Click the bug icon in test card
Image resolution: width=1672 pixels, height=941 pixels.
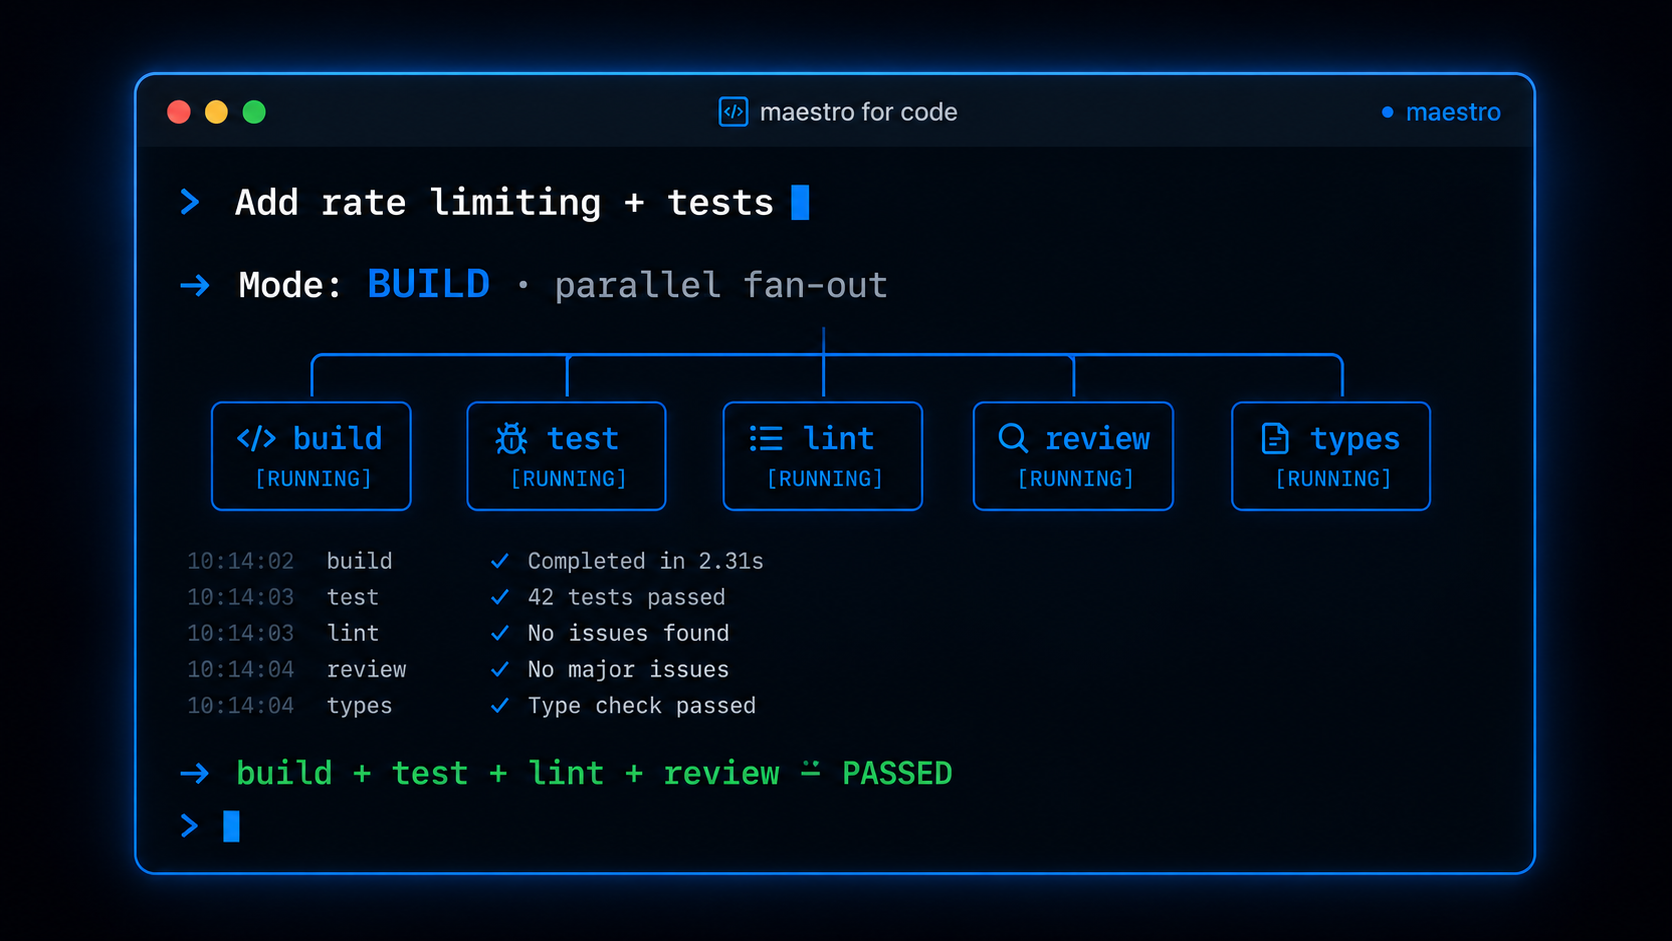click(x=511, y=438)
